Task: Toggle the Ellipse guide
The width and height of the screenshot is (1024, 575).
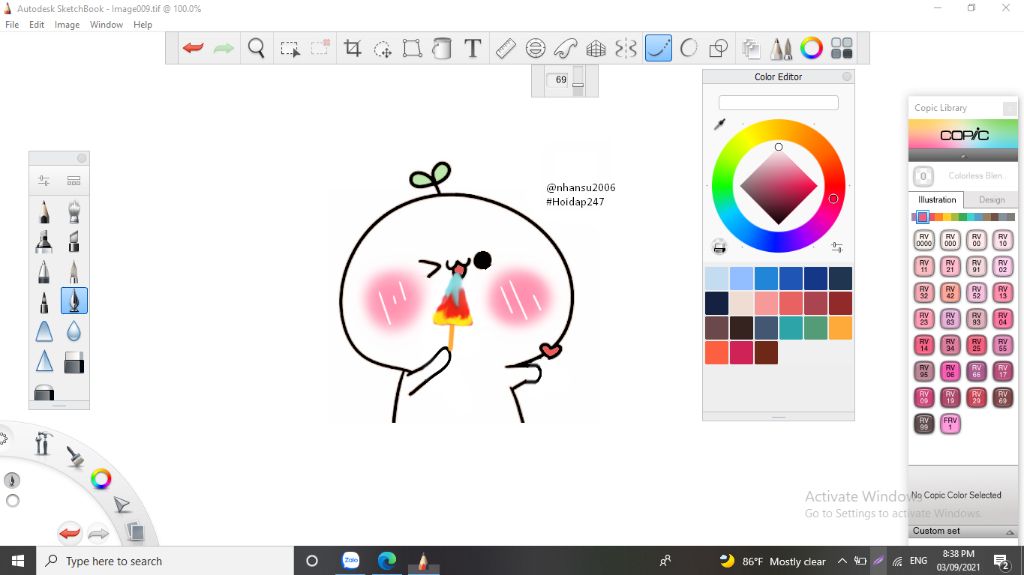Action: [536, 48]
